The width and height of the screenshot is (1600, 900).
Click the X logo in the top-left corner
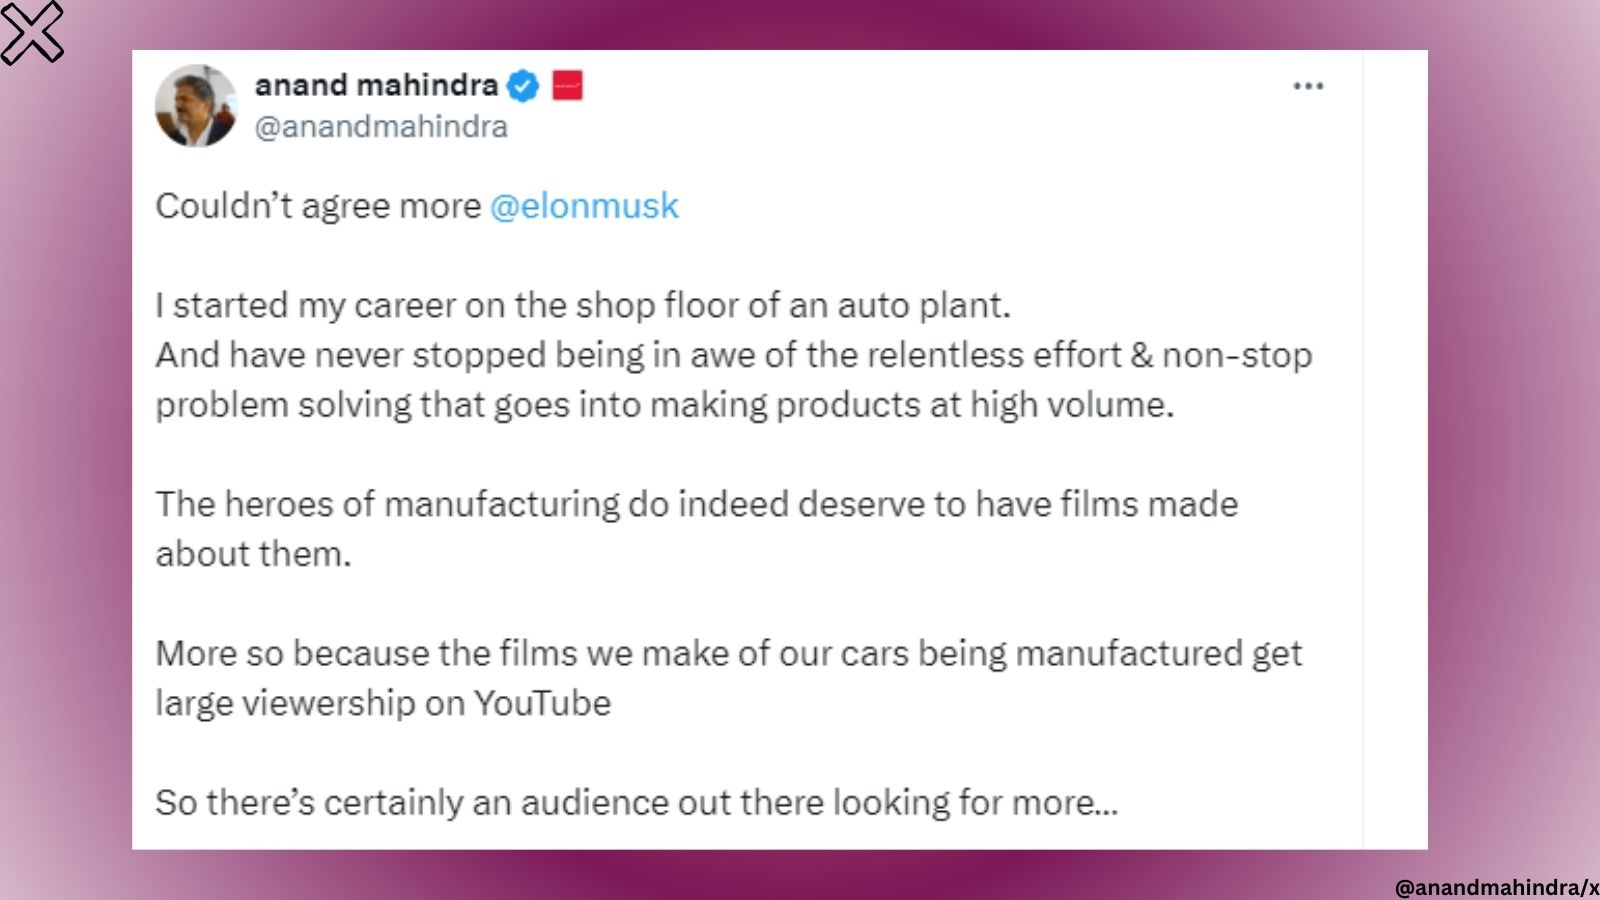tap(33, 31)
